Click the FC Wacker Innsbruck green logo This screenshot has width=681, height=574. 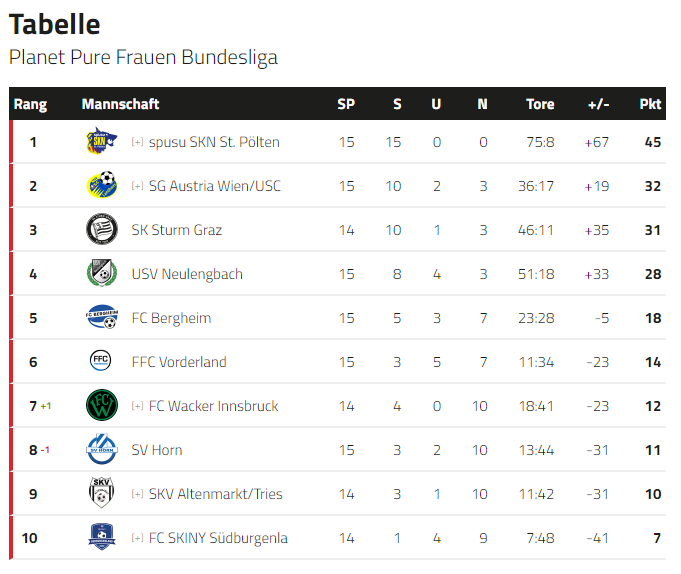[102, 405]
